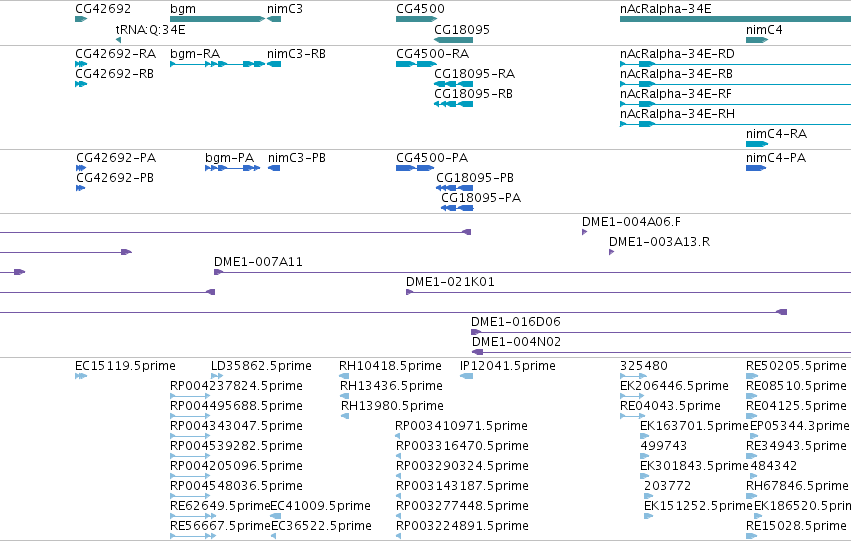Select protein nimC3-PB
The height and width of the screenshot is (541, 851).
point(297,158)
